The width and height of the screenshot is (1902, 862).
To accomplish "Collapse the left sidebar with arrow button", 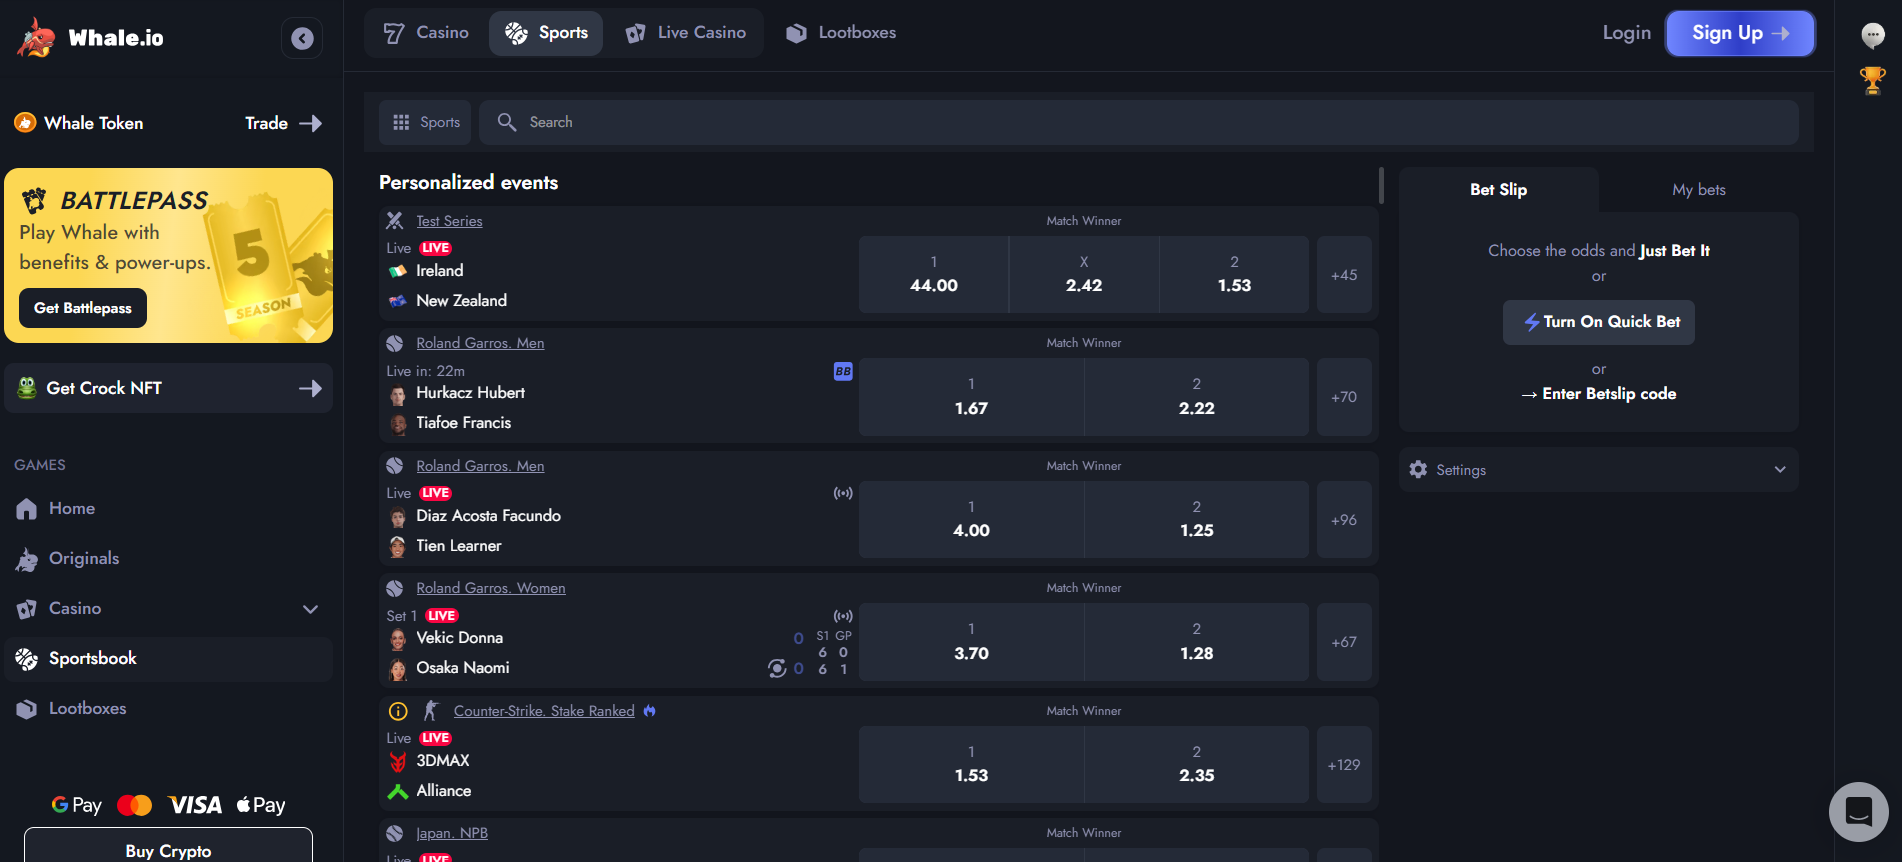I will pos(302,38).
